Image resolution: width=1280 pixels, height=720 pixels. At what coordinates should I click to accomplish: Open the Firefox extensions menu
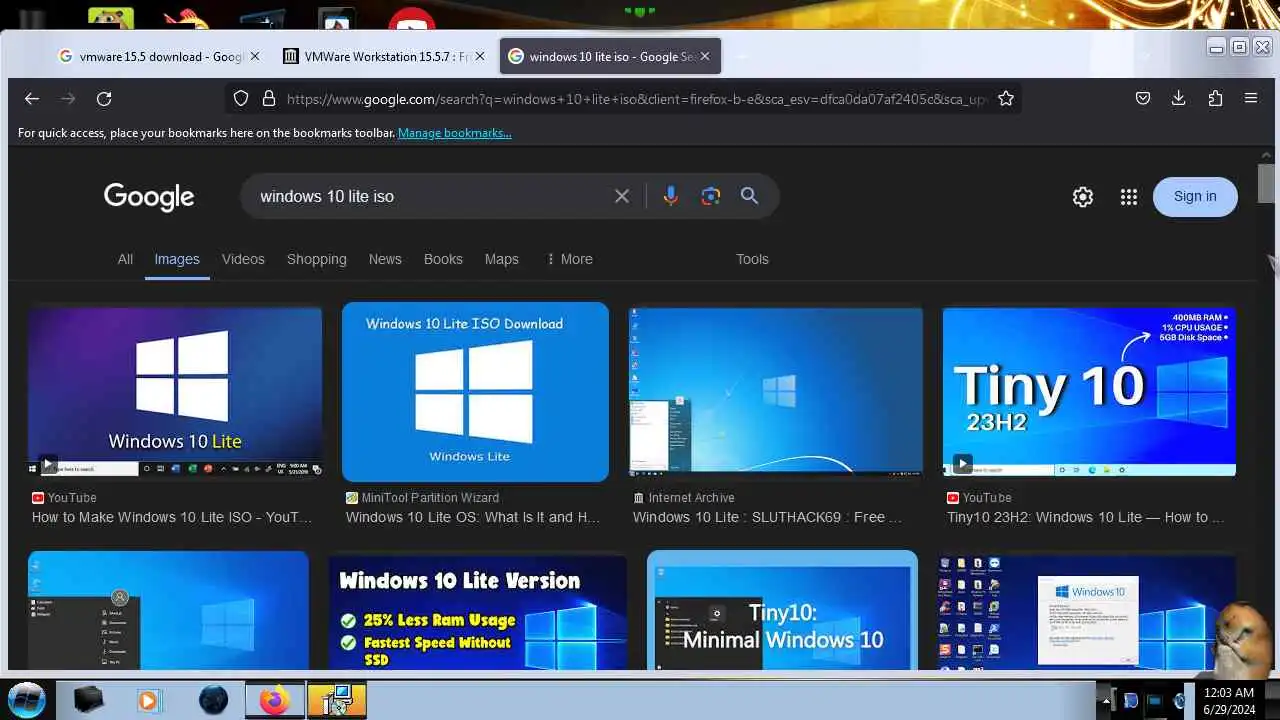pyautogui.click(x=1215, y=98)
